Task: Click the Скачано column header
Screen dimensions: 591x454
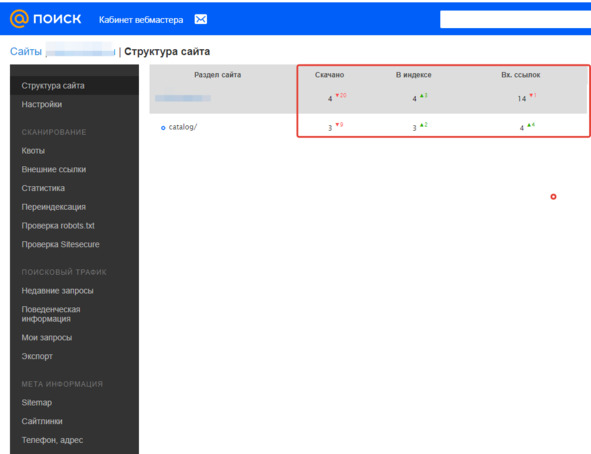Action: pos(329,75)
